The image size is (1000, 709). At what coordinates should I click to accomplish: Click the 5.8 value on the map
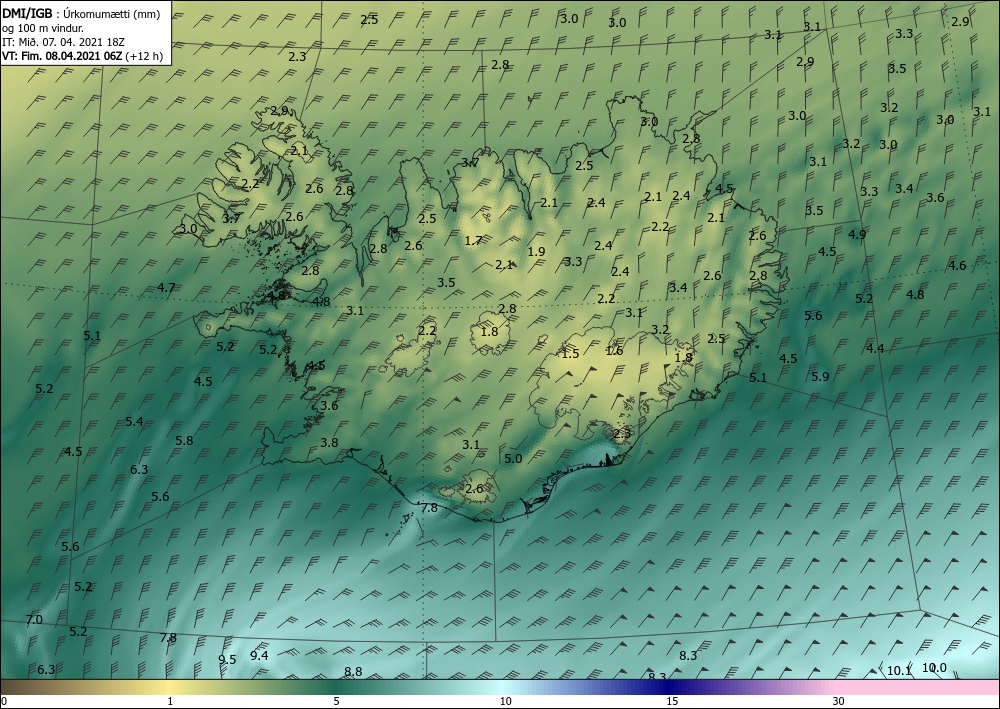click(184, 441)
